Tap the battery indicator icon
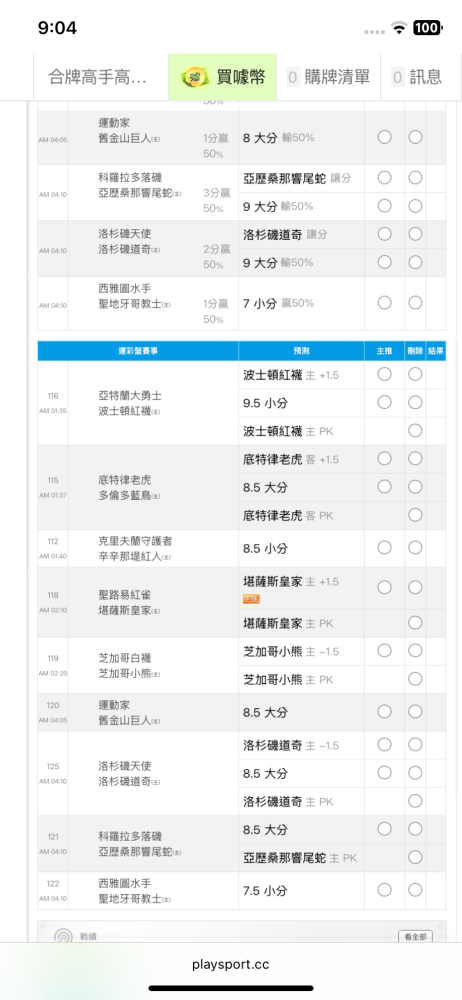 [x=427, y=27]
